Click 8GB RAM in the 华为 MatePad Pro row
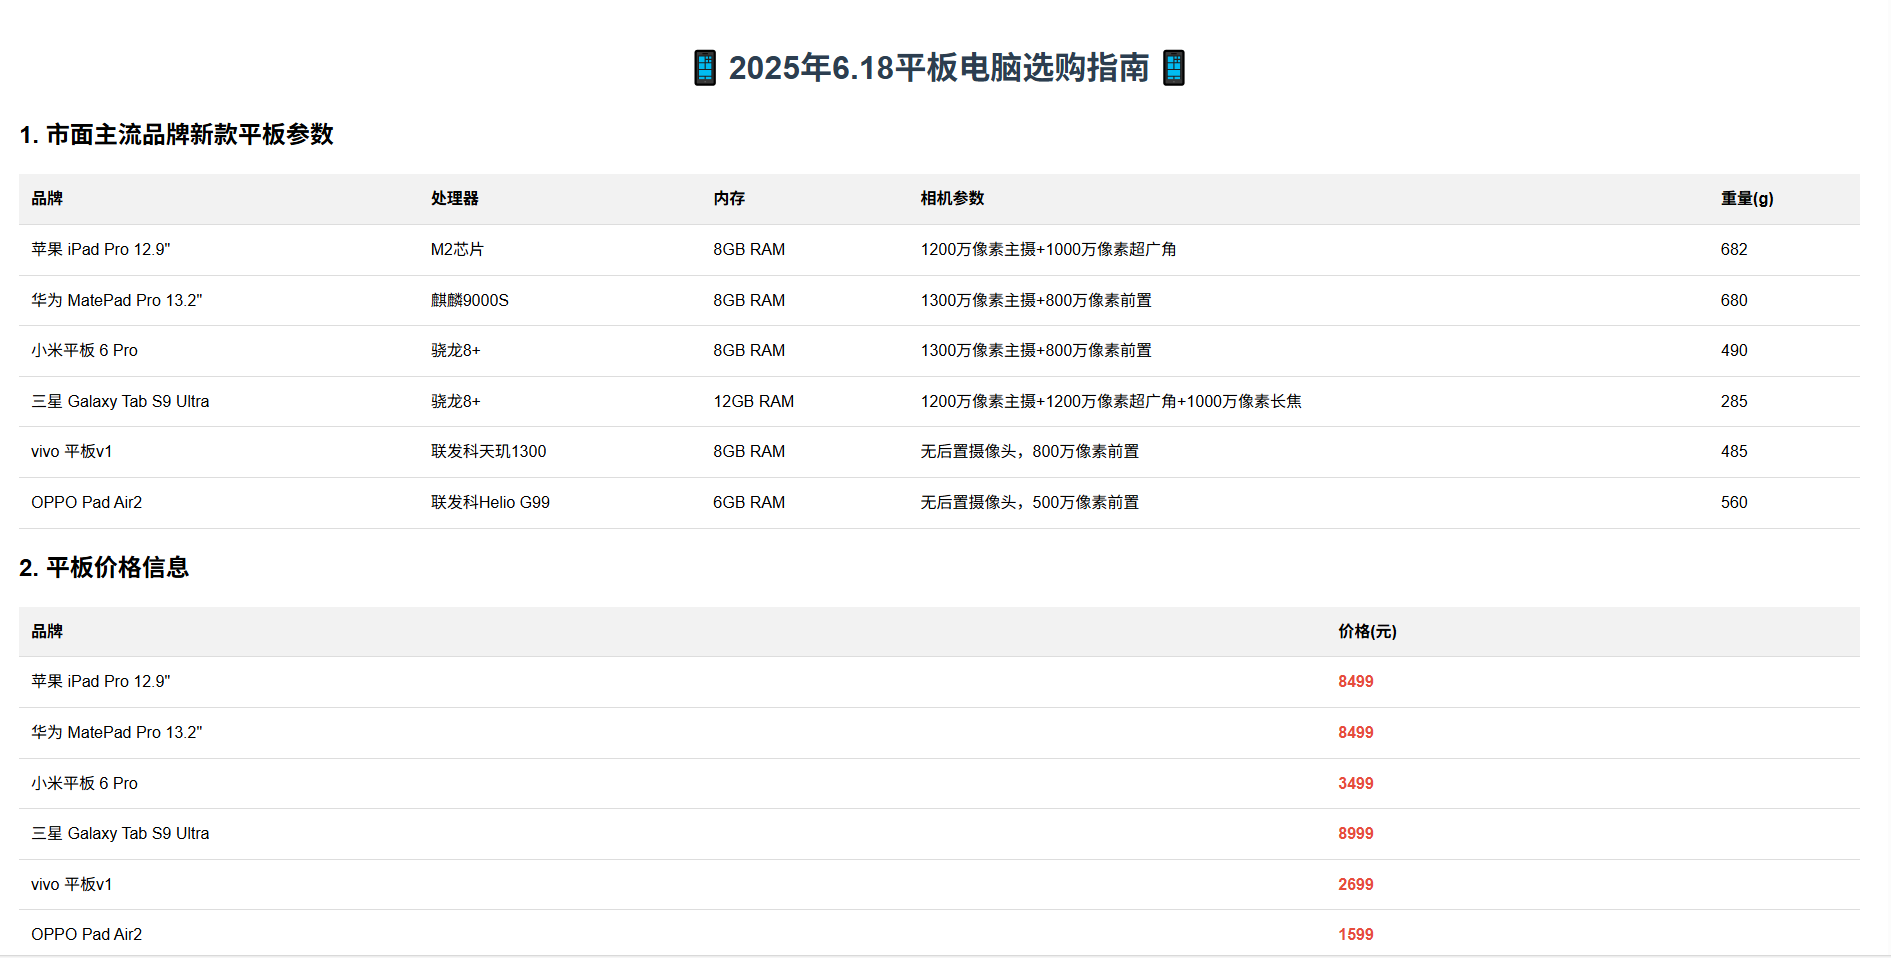Image resolution: width=1891 pixels, height=958 pixels. pos(749,300)
